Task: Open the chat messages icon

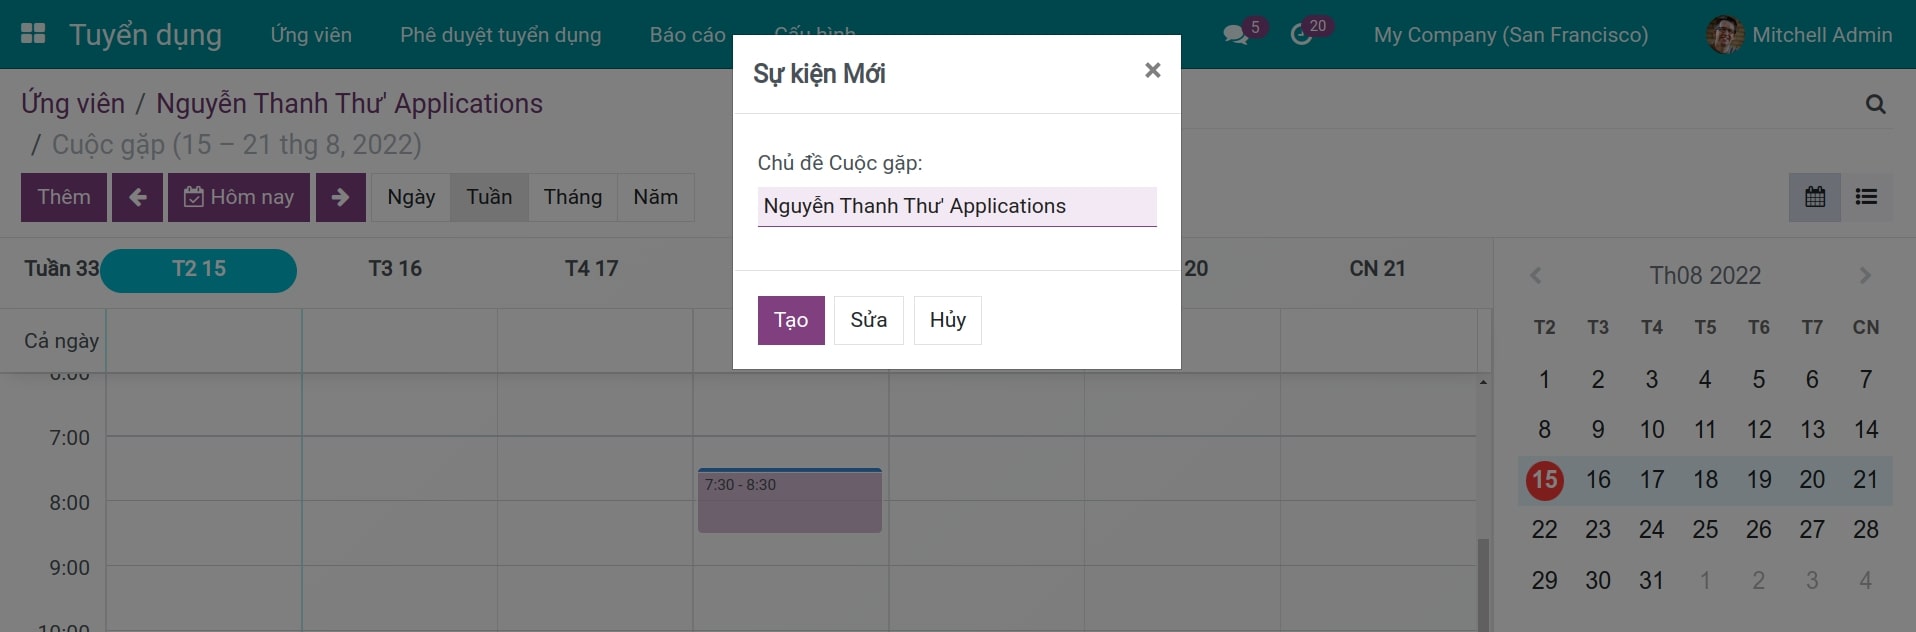Action: [1236, 35]
